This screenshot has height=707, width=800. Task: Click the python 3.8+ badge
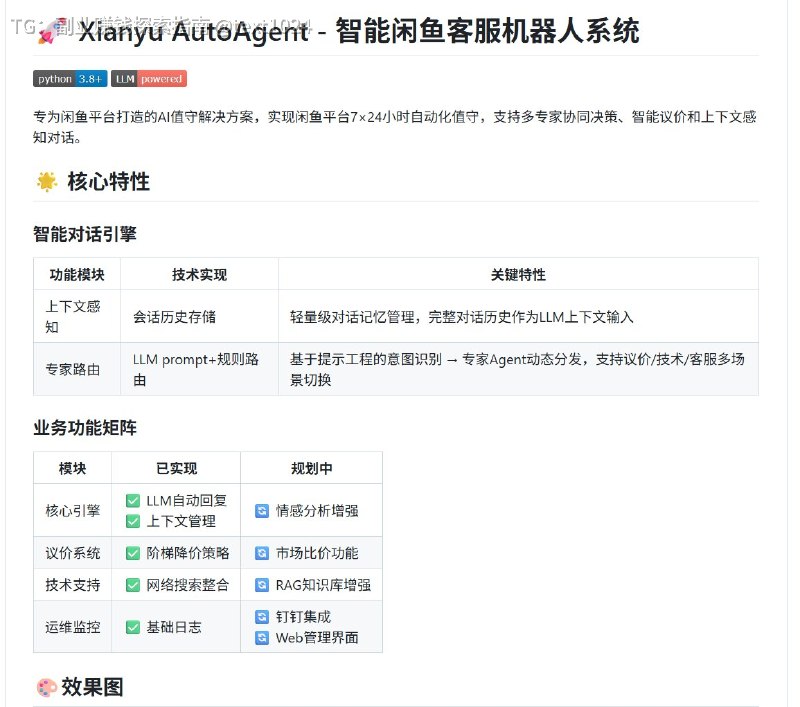click(69, 78)
